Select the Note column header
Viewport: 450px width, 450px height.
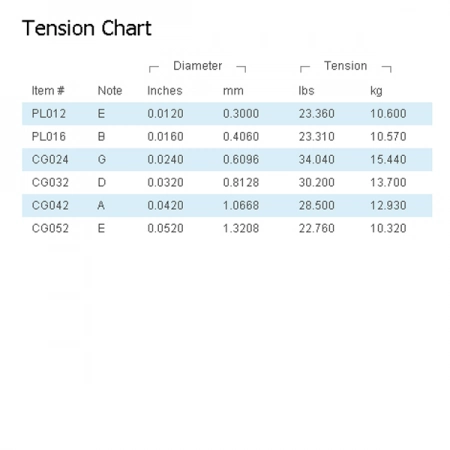click(x=110, y=91)
